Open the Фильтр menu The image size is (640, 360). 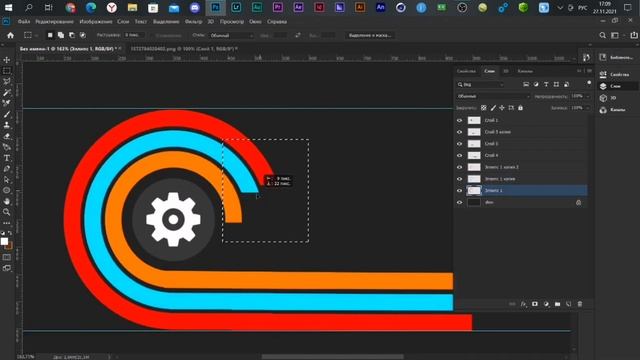click(193, 22)
